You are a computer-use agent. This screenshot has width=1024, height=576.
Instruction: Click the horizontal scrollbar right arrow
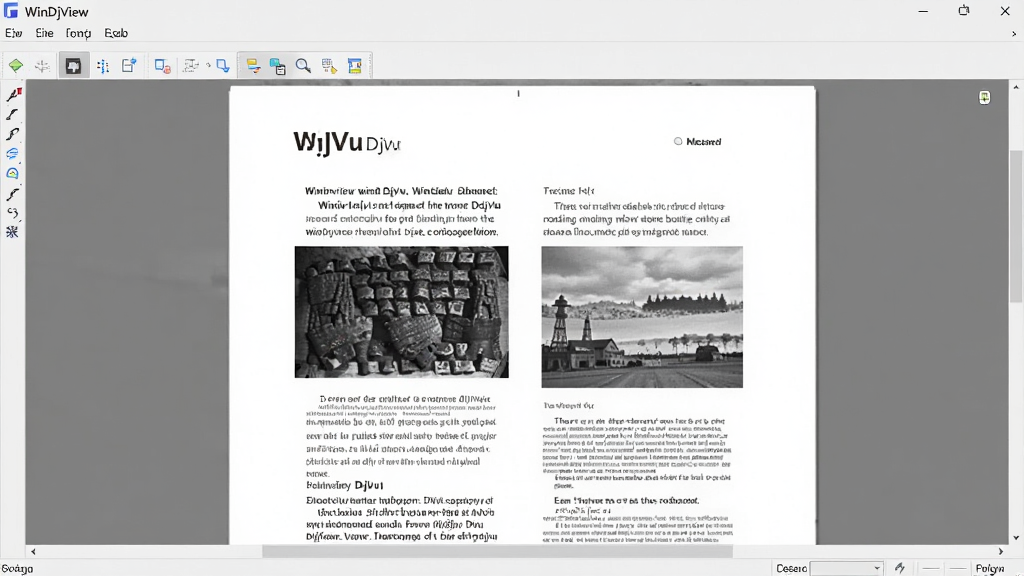1000,552
